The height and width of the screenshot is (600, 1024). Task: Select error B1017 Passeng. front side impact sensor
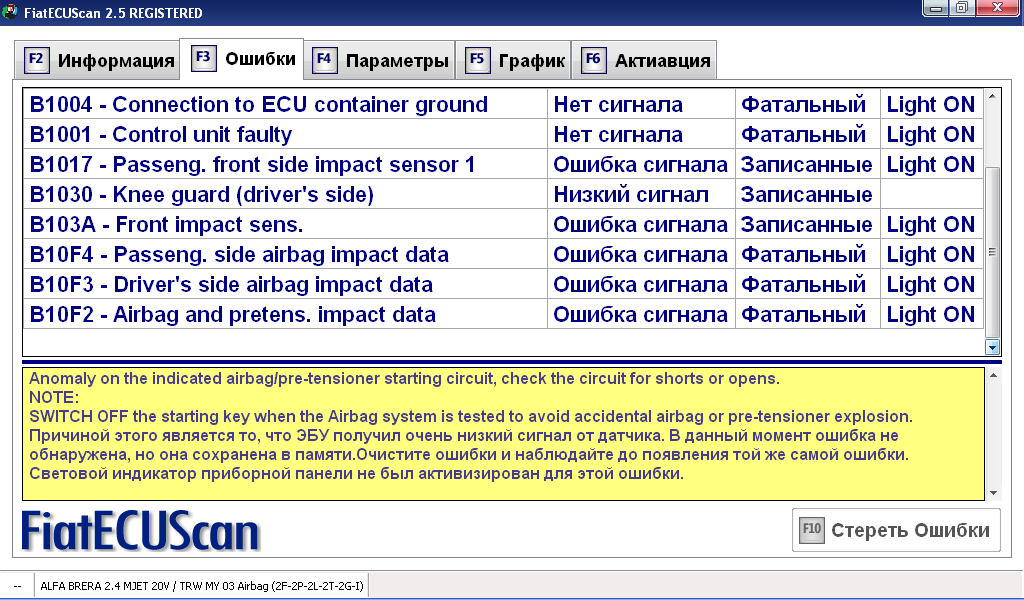click(x=285, y=165)
